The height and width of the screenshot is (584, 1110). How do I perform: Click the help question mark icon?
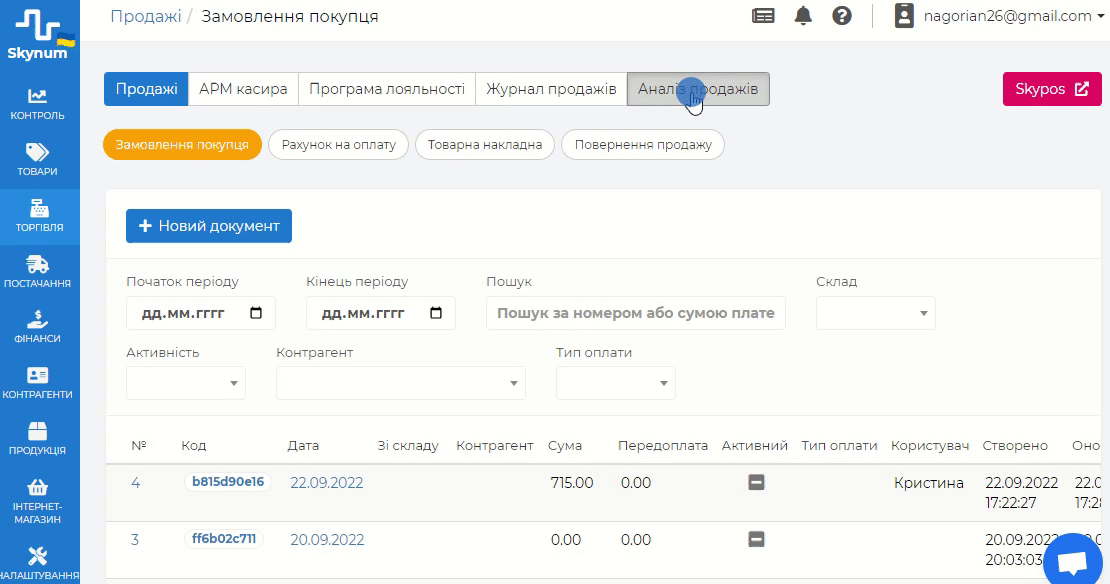[x=842, y=16]
